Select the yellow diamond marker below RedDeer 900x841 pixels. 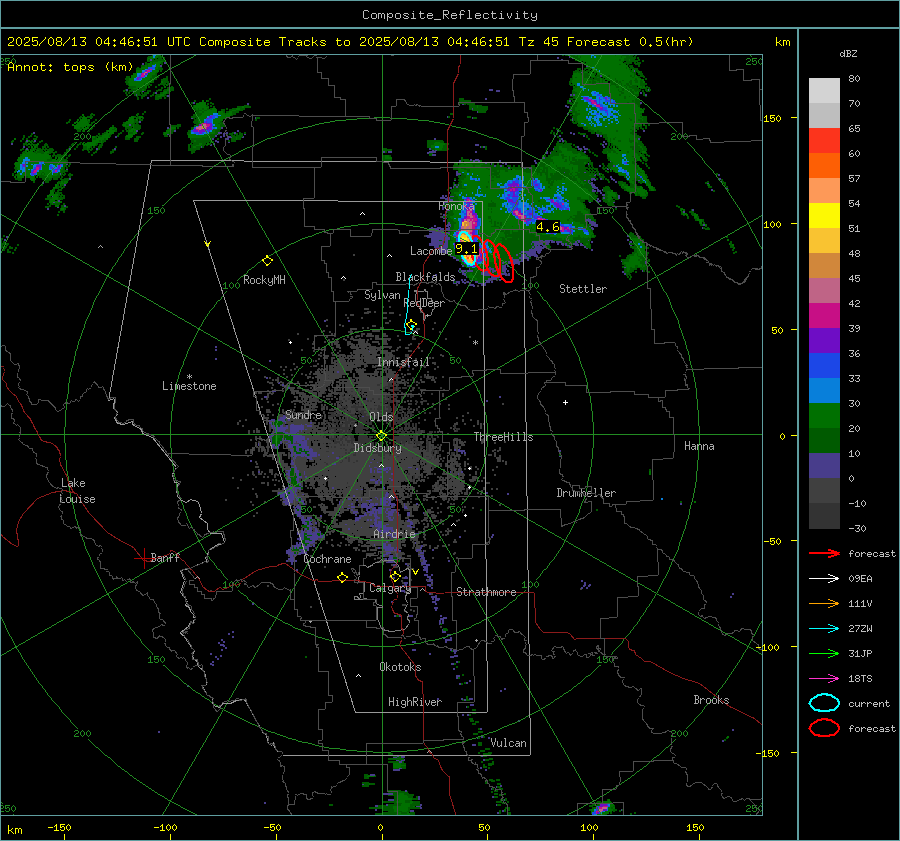[x=411, y=325]
